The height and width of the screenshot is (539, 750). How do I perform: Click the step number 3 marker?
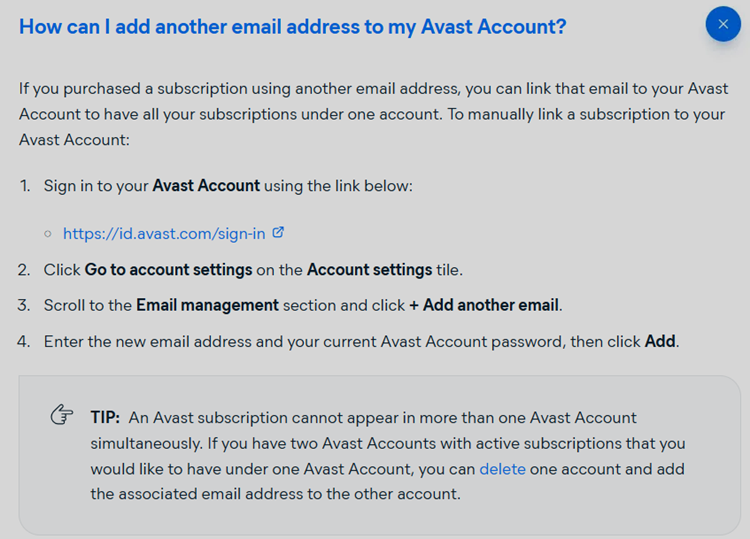tap(23, 305)
